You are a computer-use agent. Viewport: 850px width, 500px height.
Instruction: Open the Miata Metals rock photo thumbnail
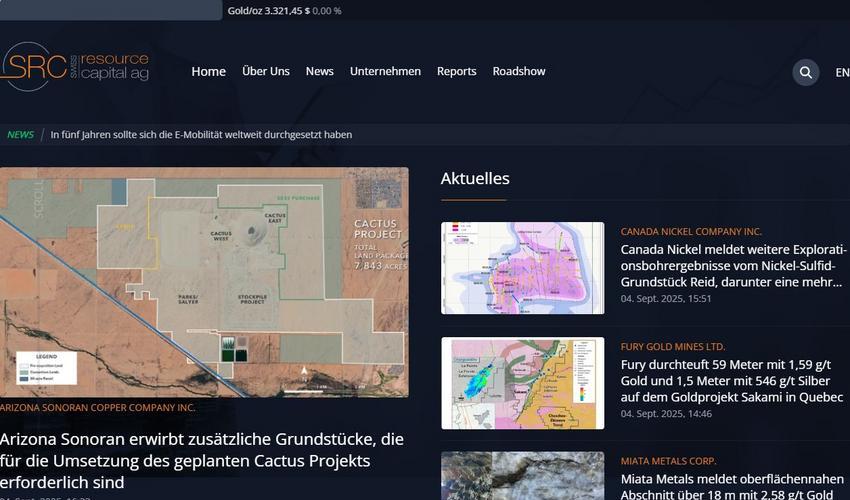coord(523,476)
